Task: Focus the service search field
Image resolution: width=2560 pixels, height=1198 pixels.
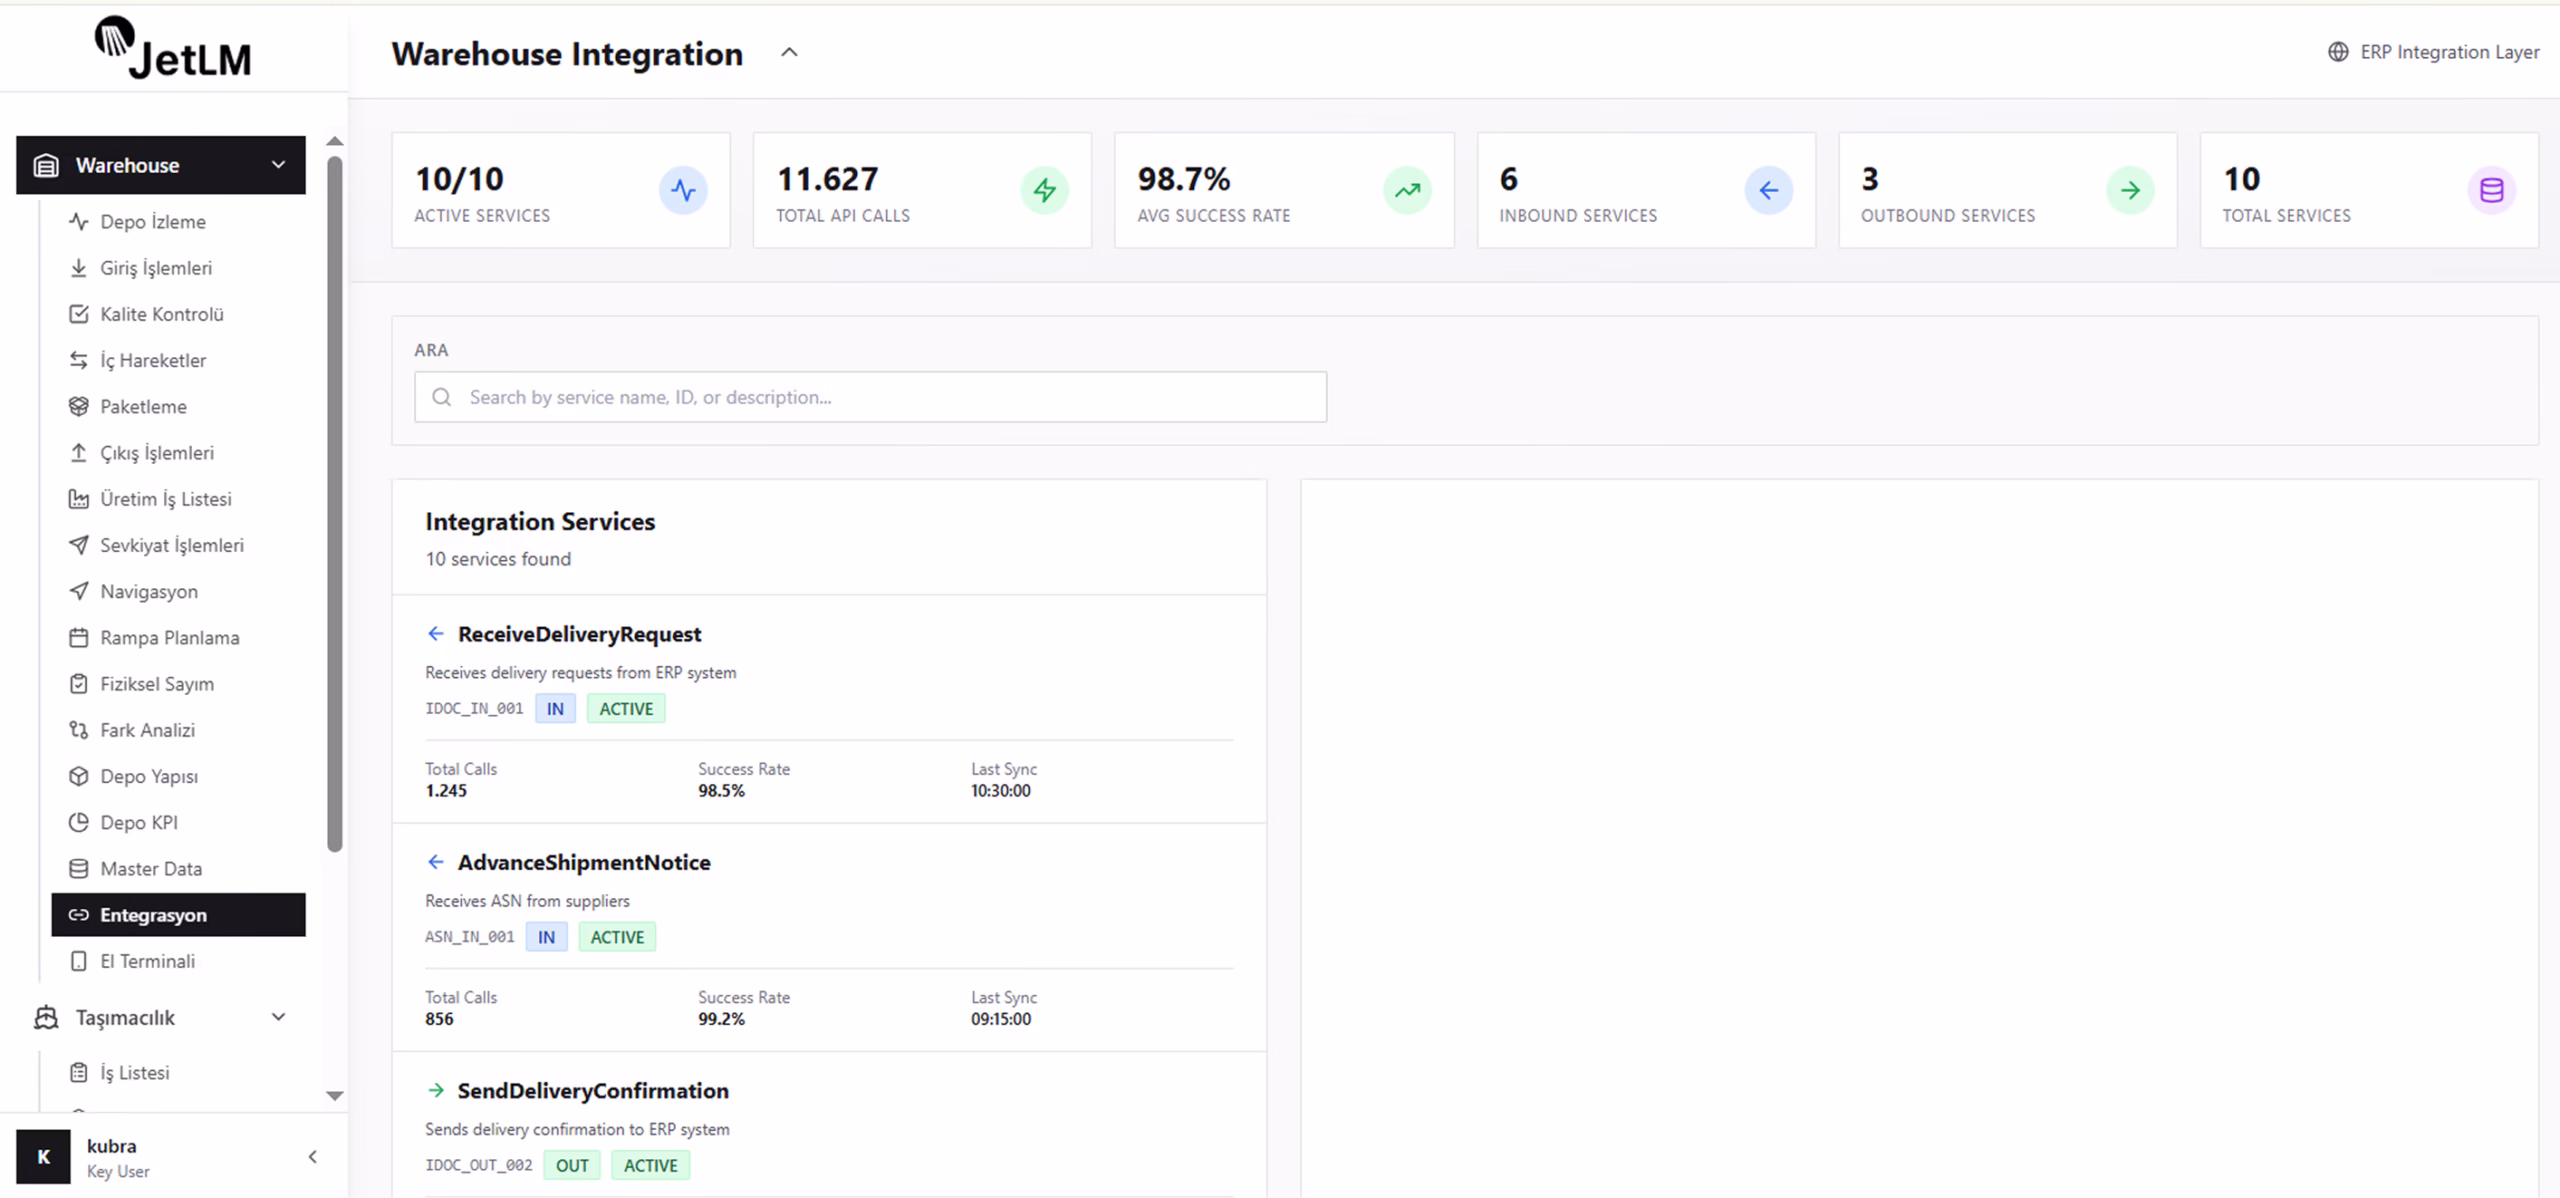Action: [870, 397]
